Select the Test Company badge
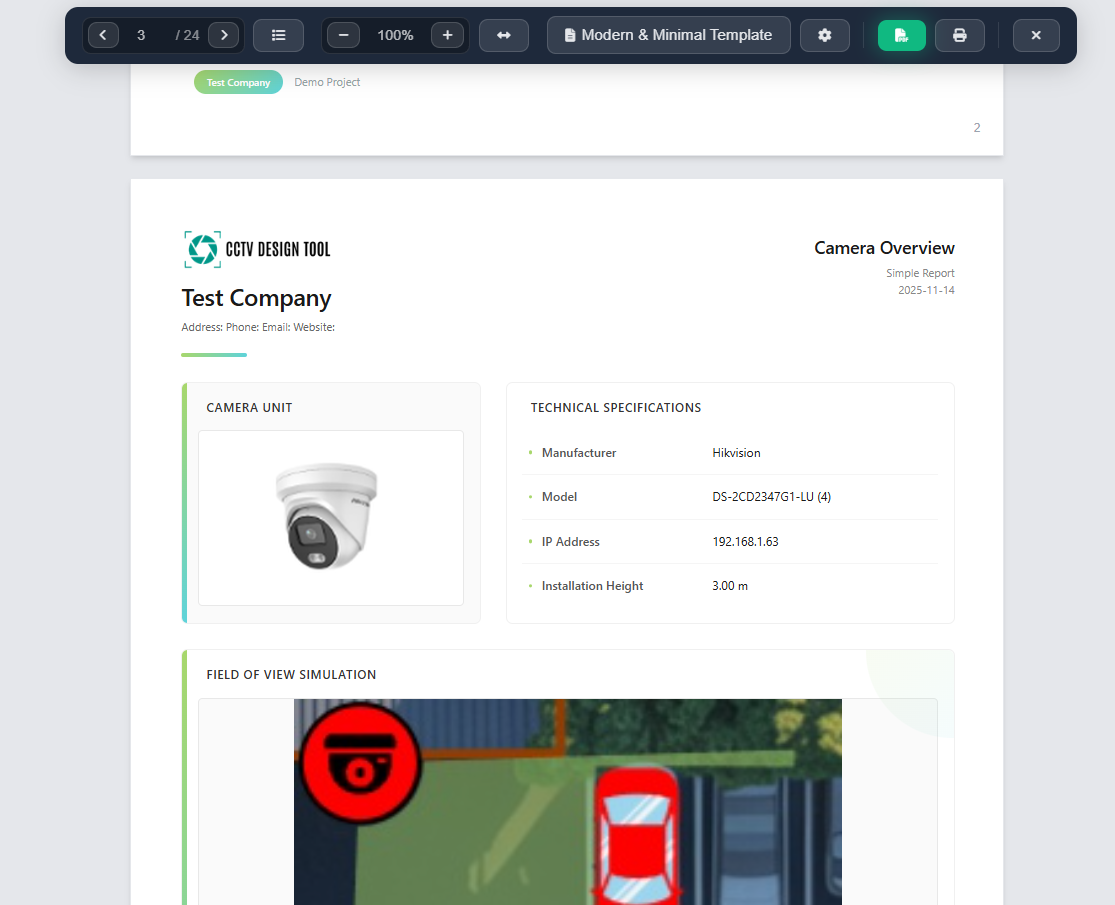Viewport: 1115px width, 905px height. tap(238, 82)
